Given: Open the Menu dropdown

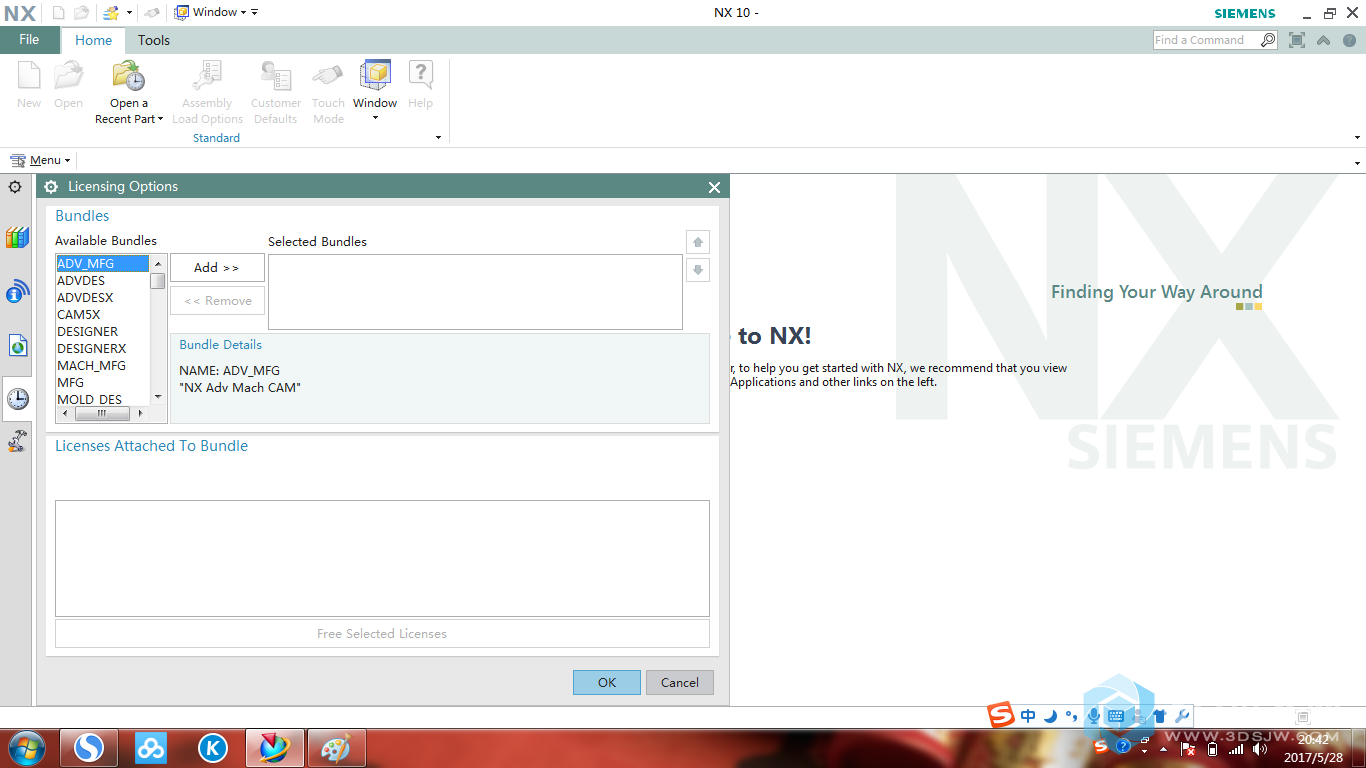Looking at the screenshot, I should click(x=40, y=160).
